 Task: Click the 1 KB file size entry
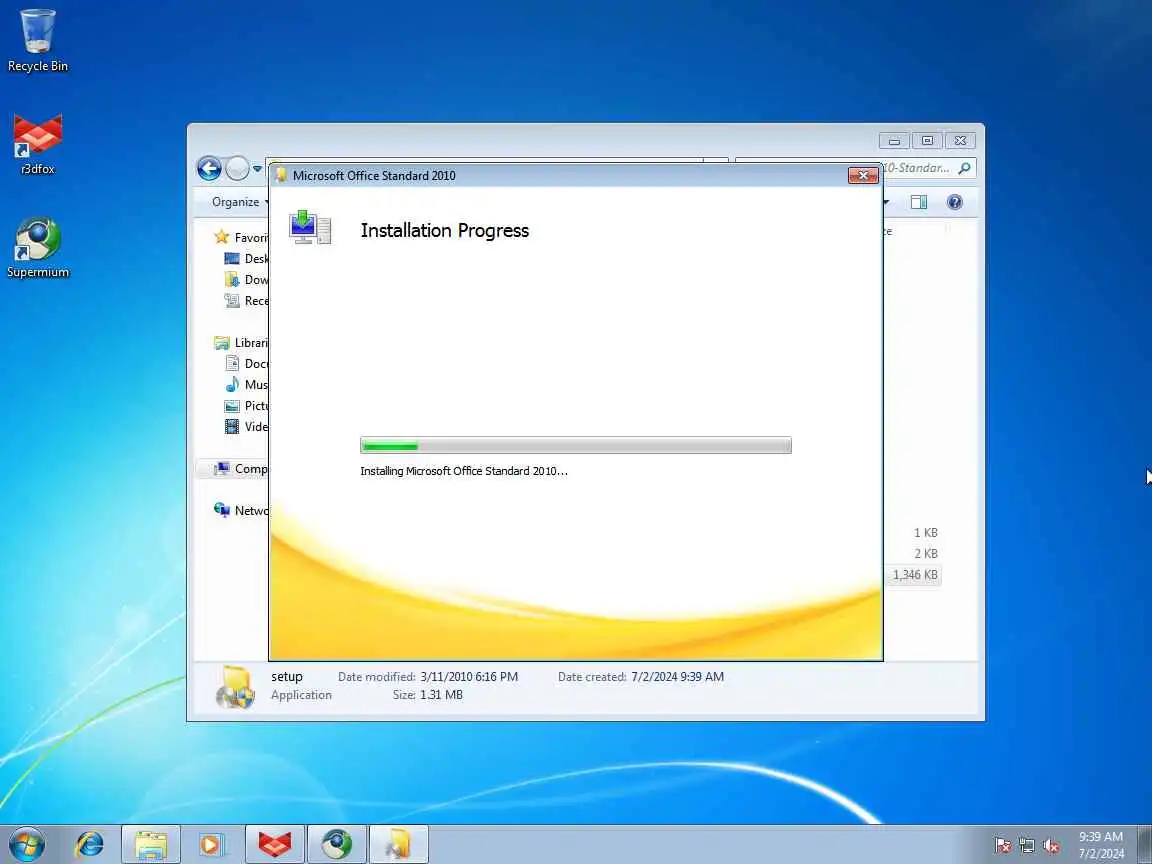(926, 533)
